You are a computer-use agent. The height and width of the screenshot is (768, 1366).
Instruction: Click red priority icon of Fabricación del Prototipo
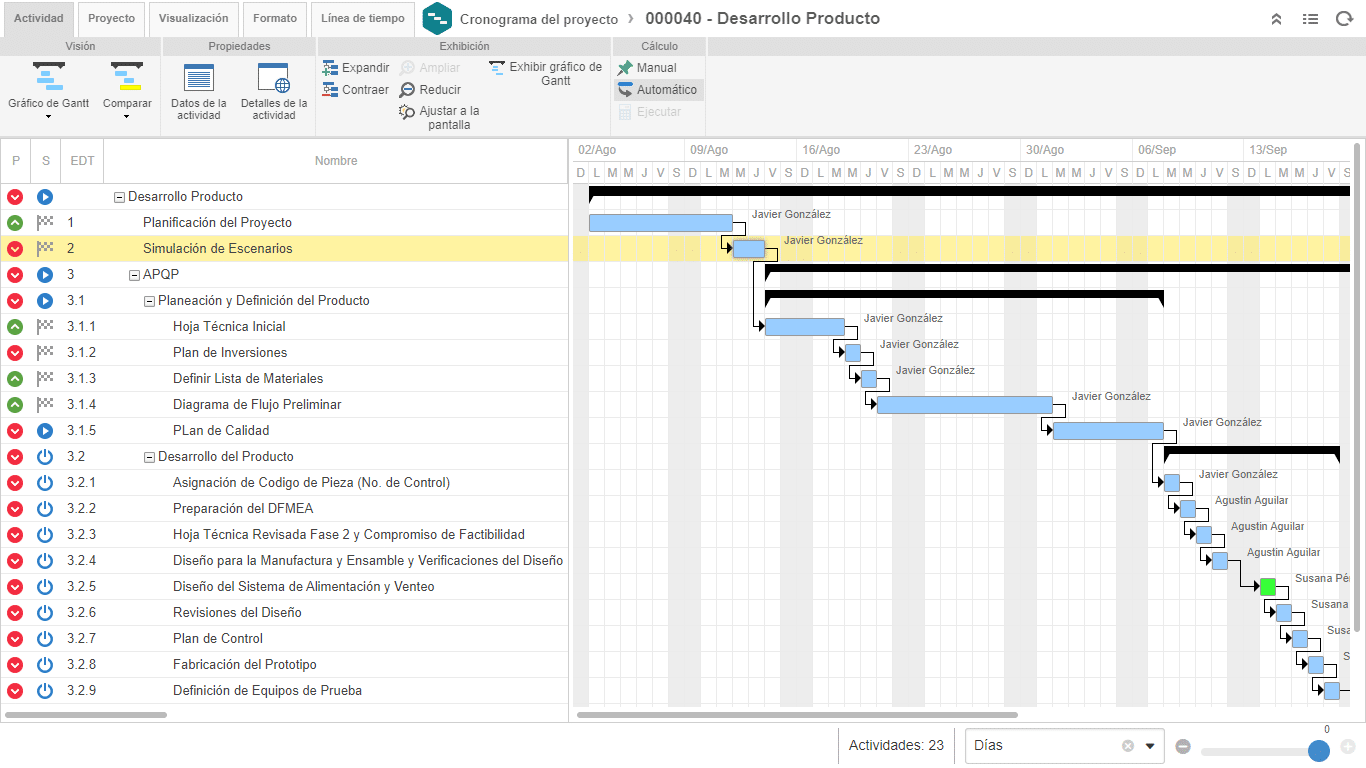[x=15, y=665]
